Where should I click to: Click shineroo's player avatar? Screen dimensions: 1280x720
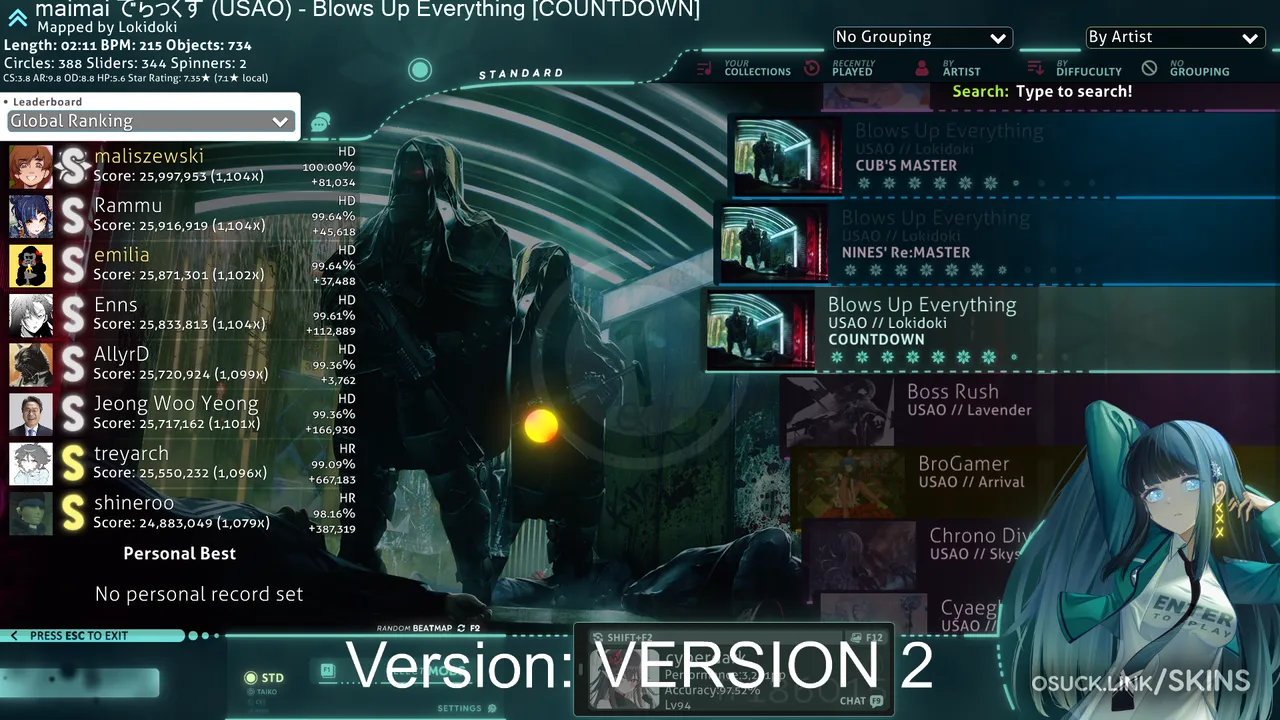pos(31,513)
